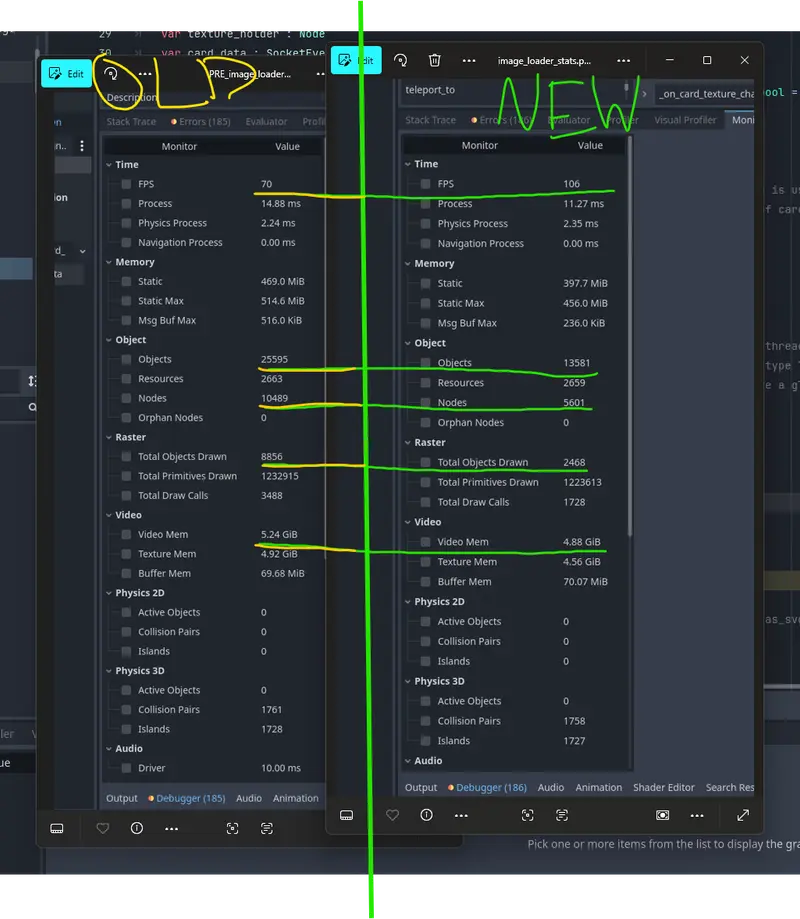
Task: Open the Debugger (186) bottom panel
Action: click(x=486, y=787)
